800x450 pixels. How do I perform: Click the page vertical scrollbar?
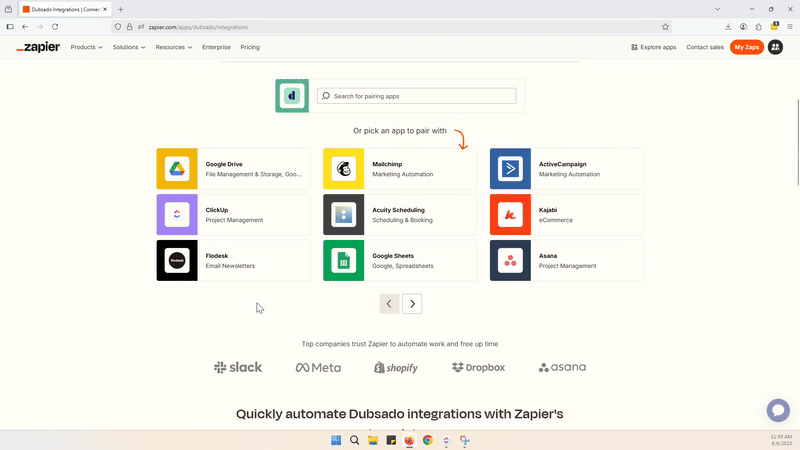coord(797,142)
